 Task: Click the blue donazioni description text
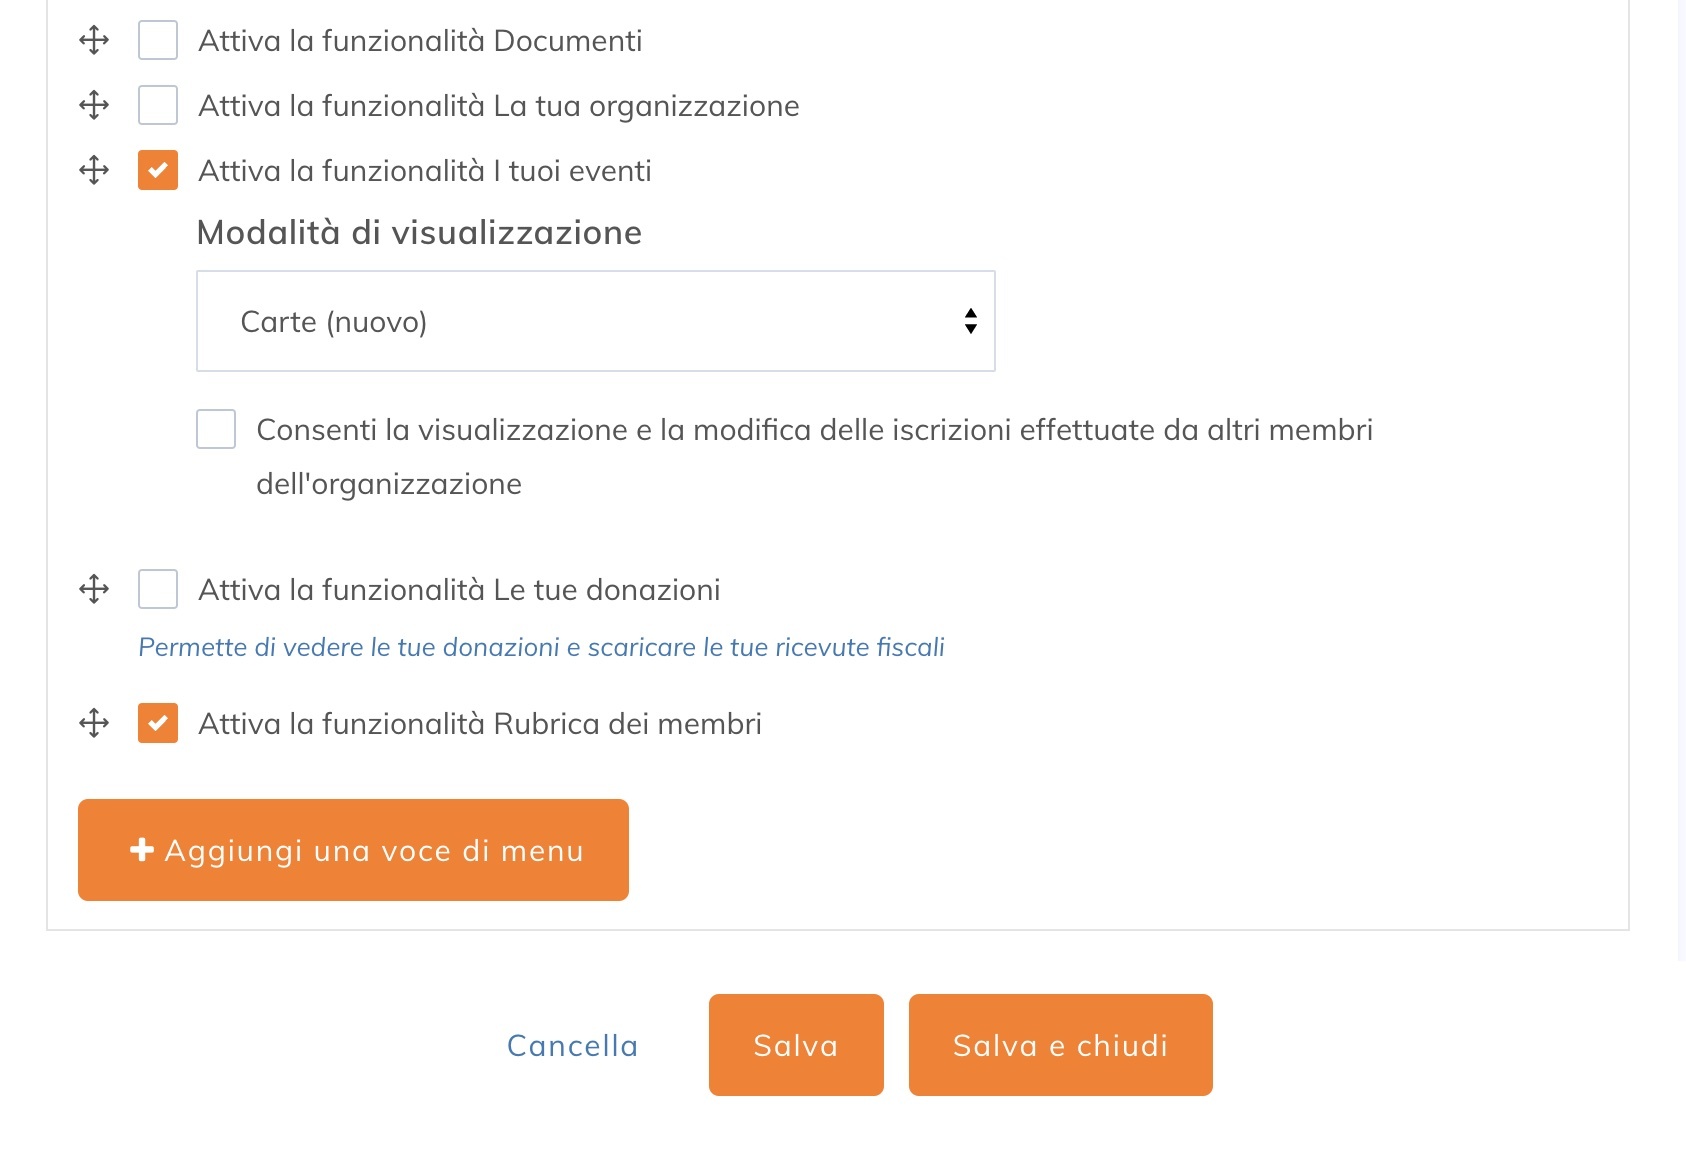point(541,647)
